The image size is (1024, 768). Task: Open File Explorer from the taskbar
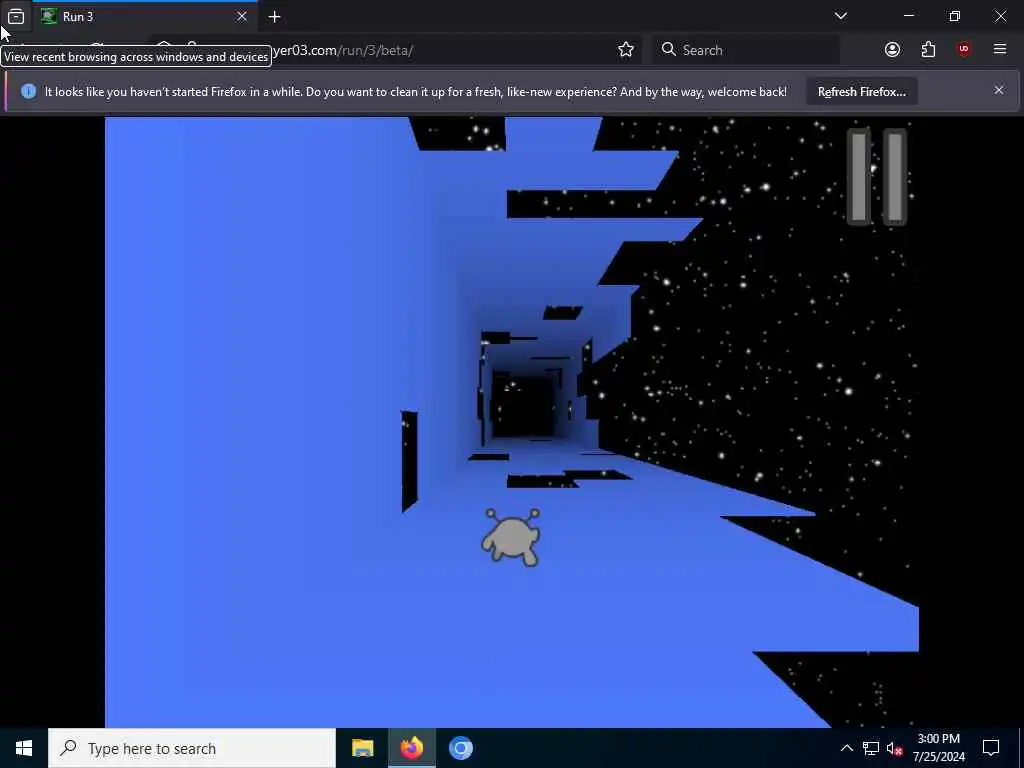[362, 748]
